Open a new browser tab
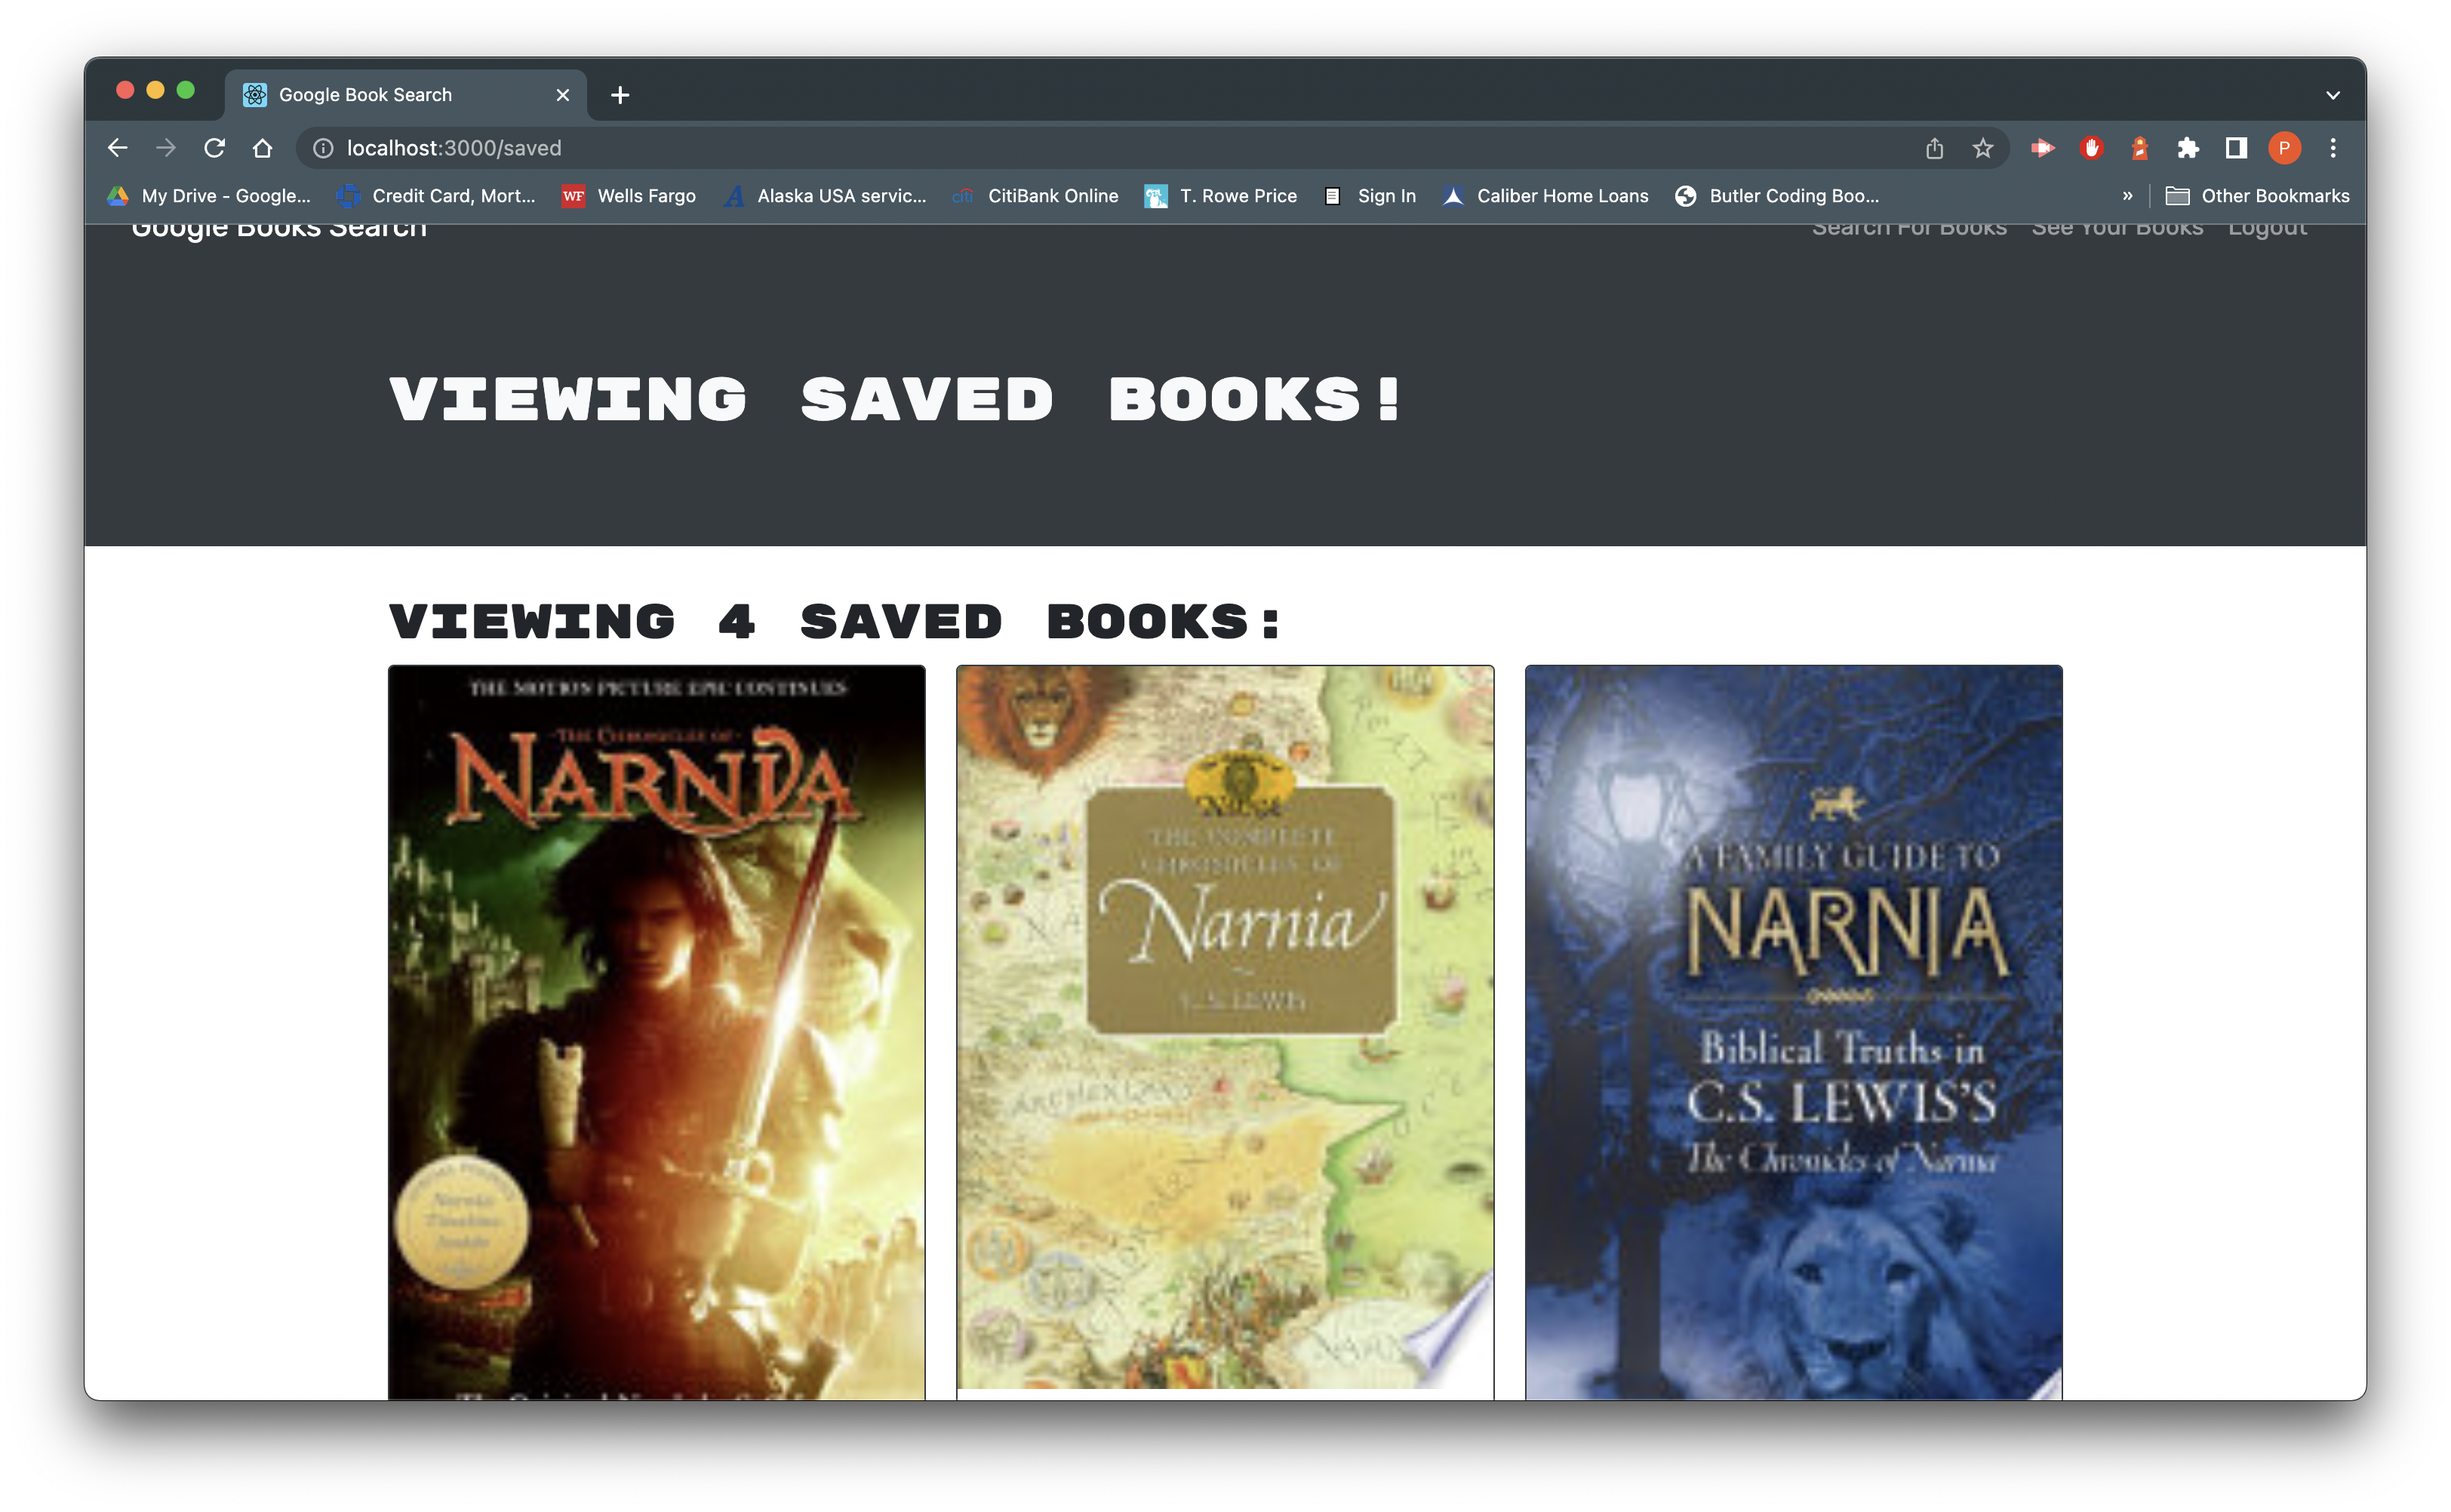This screenshot has width=2451, height=1512. (x=620, y=95)
